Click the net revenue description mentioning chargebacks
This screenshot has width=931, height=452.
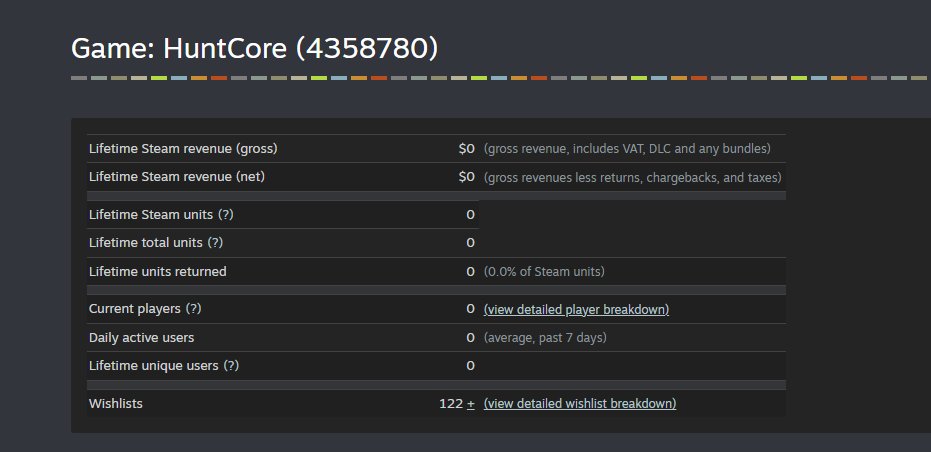pyautogui.click(x=632, y=177)
